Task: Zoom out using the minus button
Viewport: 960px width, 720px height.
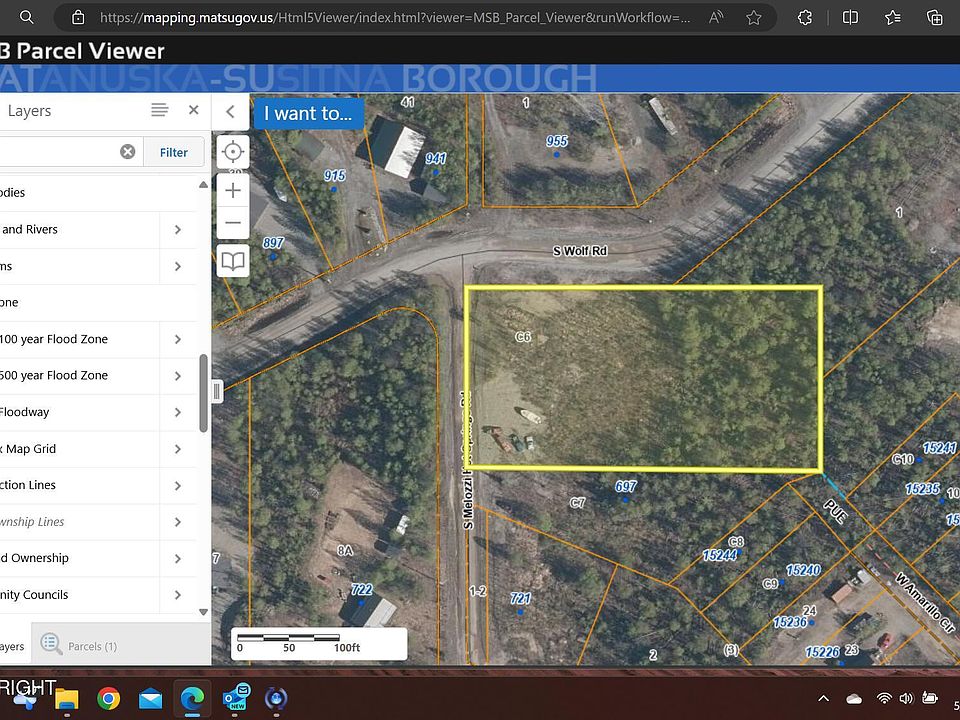Action: click(233, 222)
